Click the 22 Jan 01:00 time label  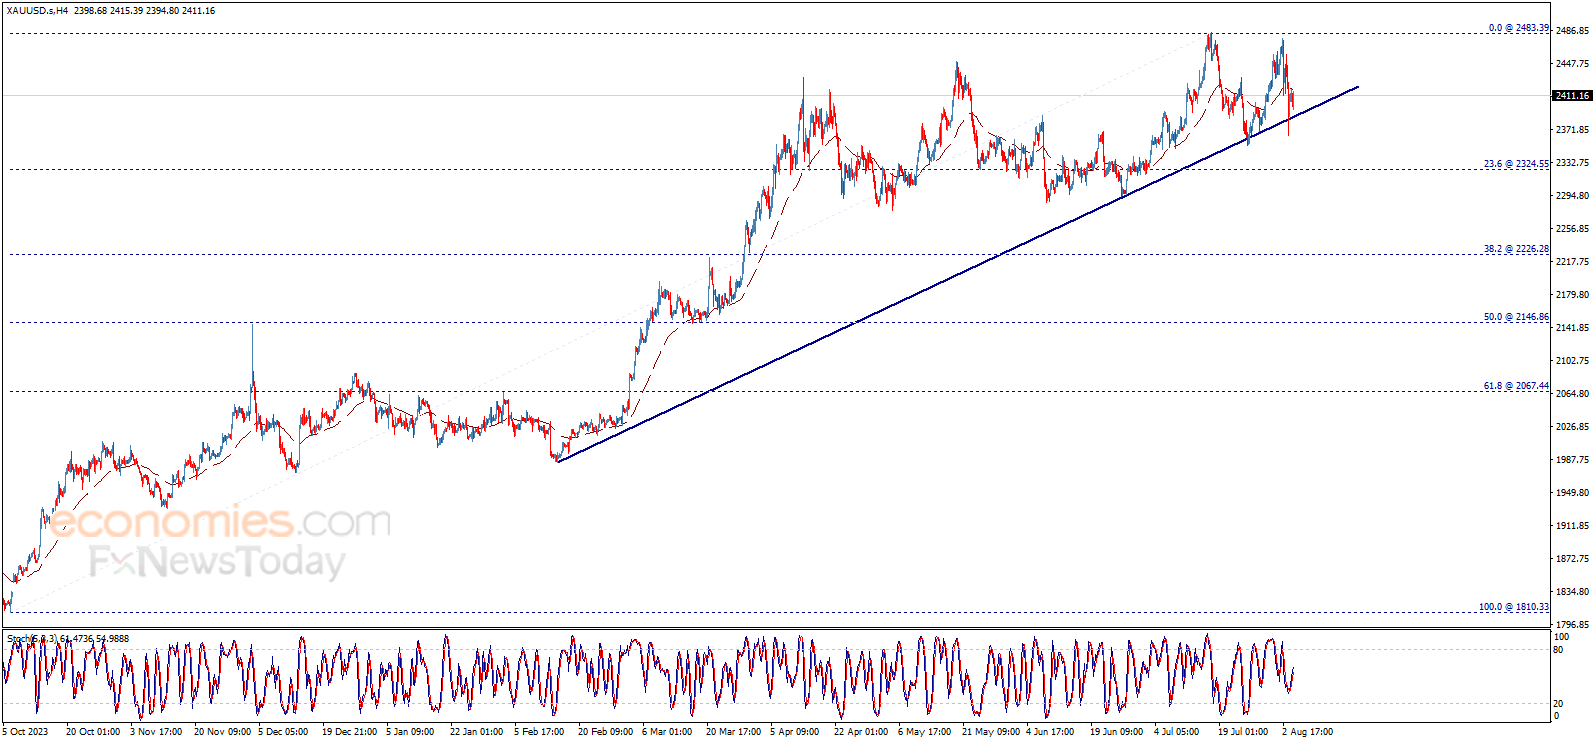point(477,732)
